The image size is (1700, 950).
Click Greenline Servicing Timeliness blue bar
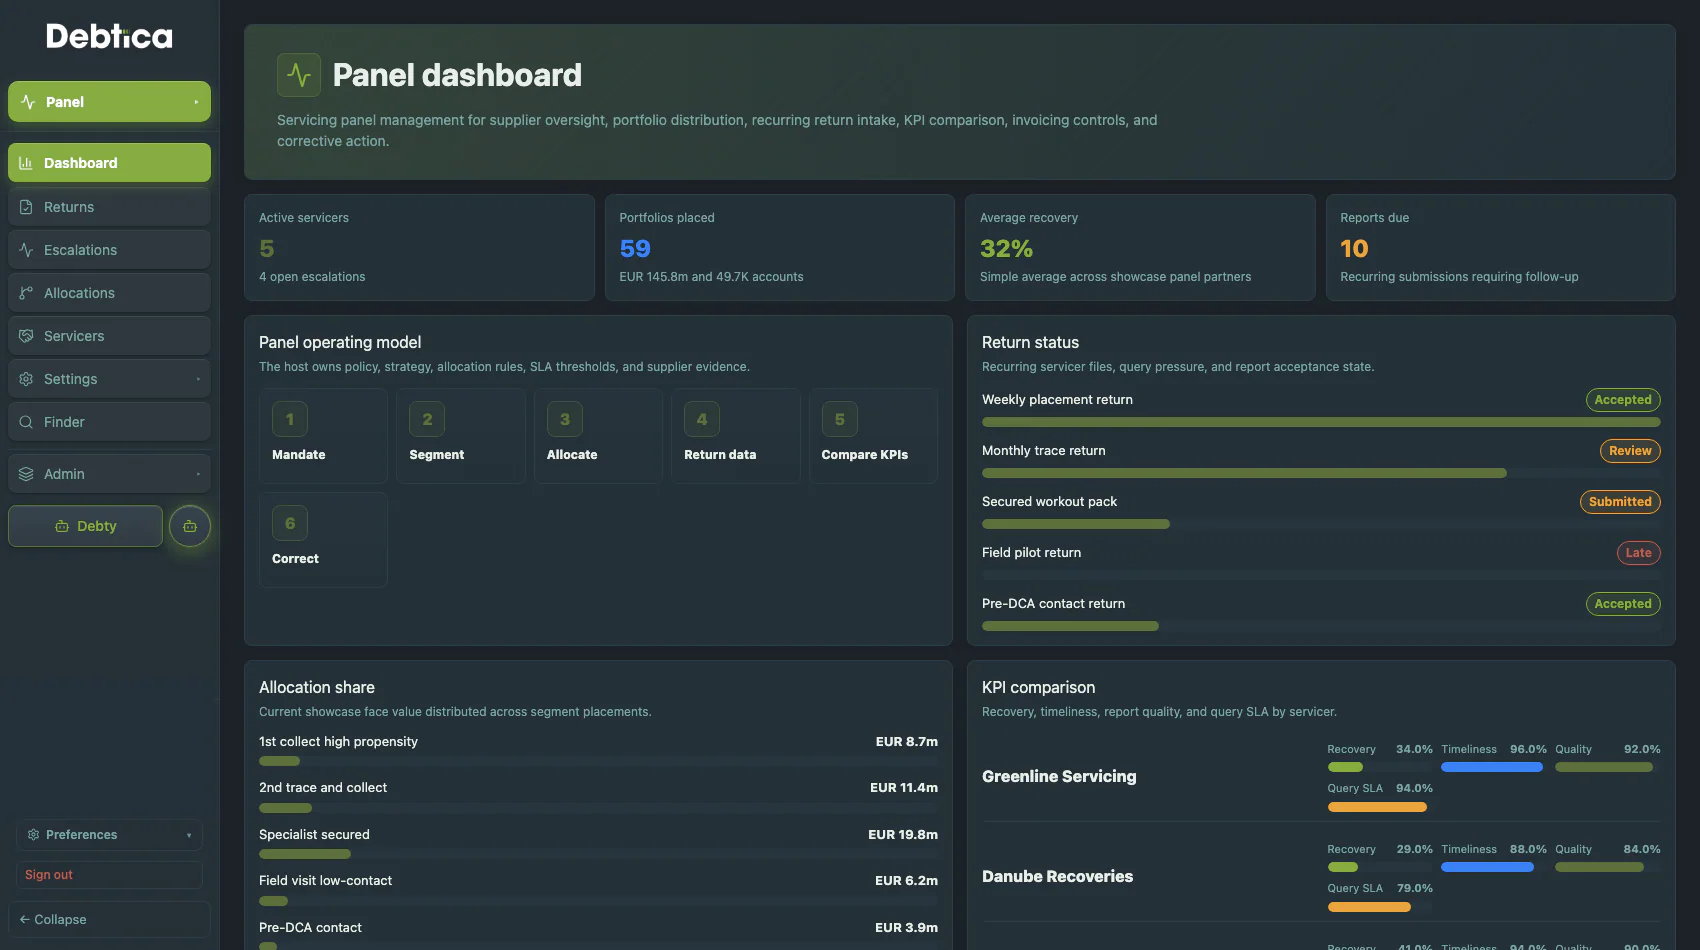[1491, 767]
